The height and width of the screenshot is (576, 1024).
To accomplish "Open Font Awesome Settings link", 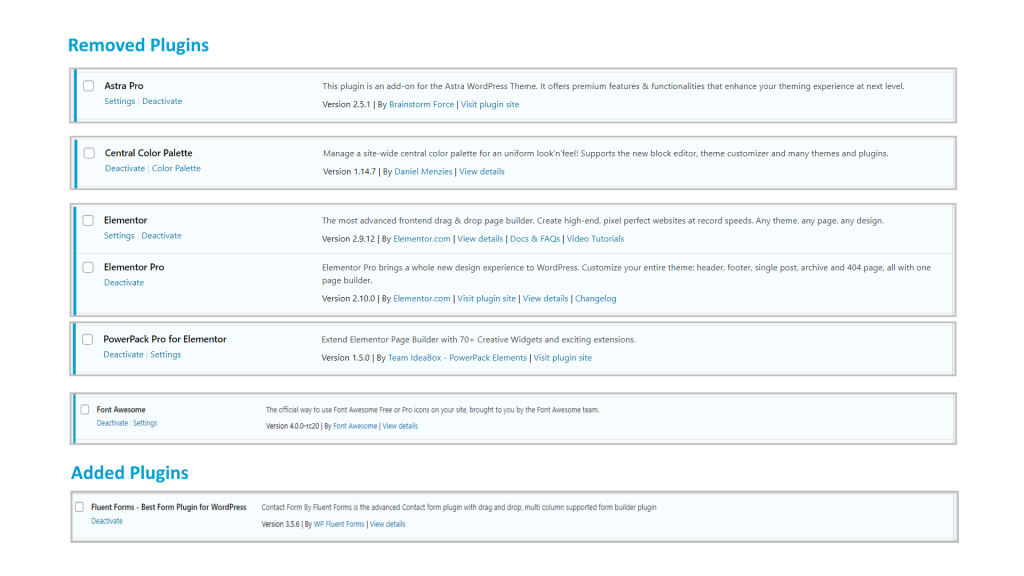I will [x=146, y=423].
